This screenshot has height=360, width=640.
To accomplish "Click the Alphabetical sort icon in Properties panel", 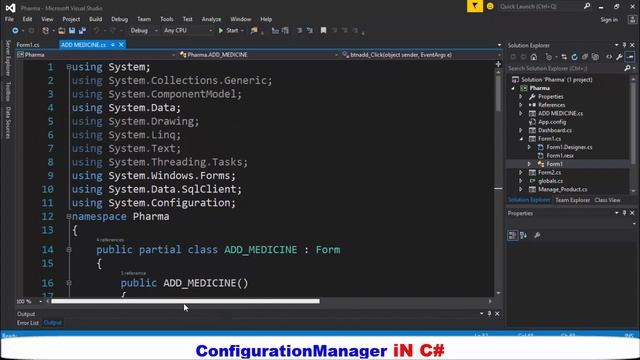I will pos(524,235).
